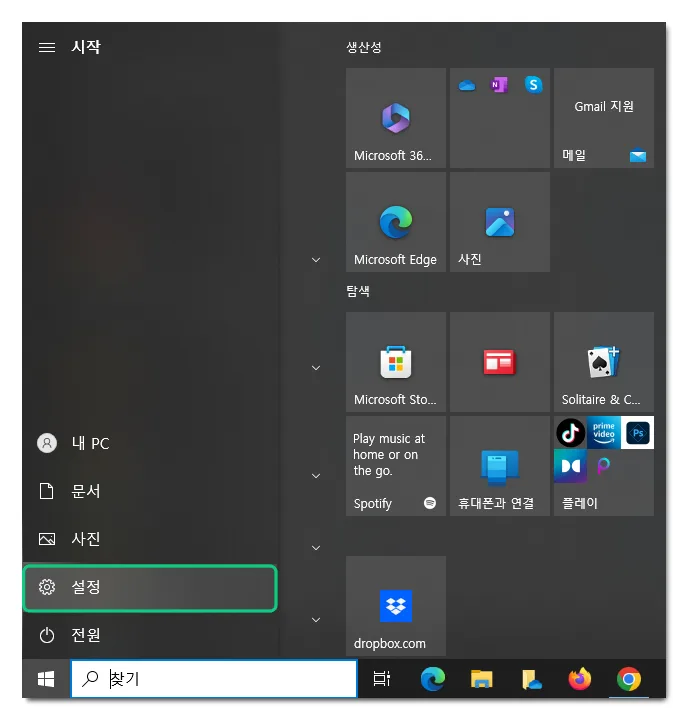
Task: Click the chevron beside the Microsoft Edge row
Action: pos(316,260)
